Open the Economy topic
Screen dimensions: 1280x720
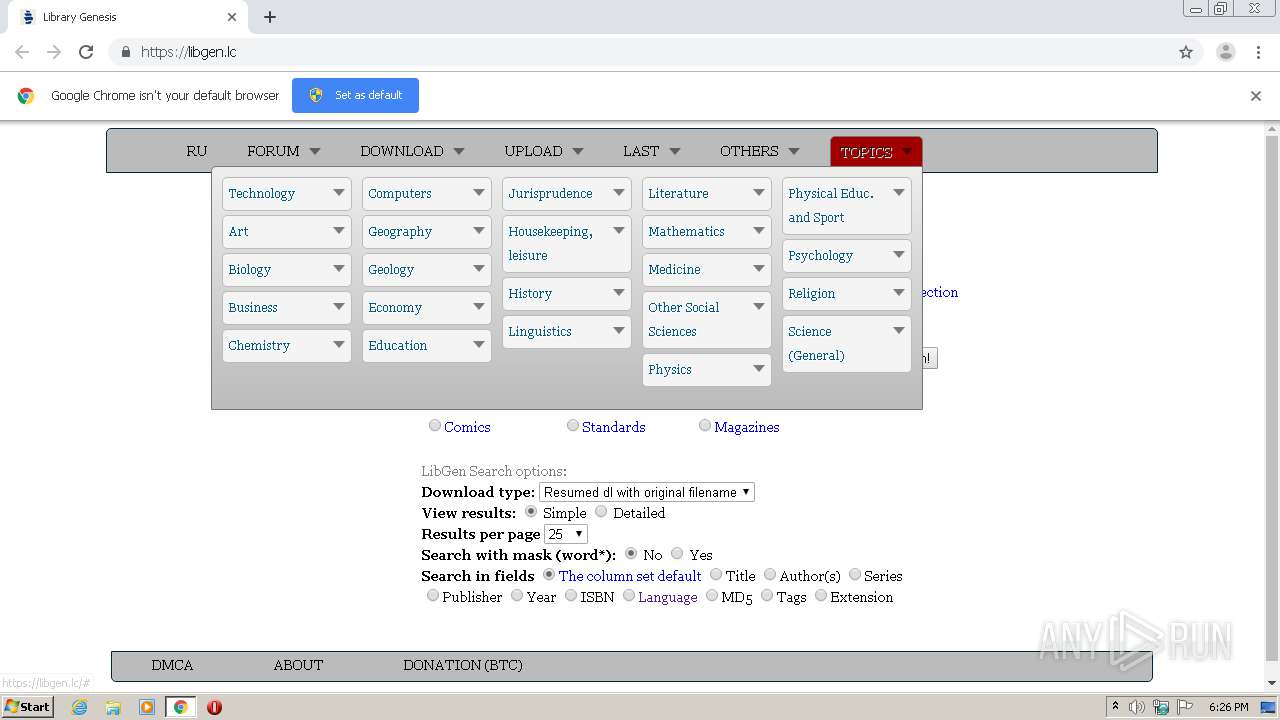(x=427, y=307)
